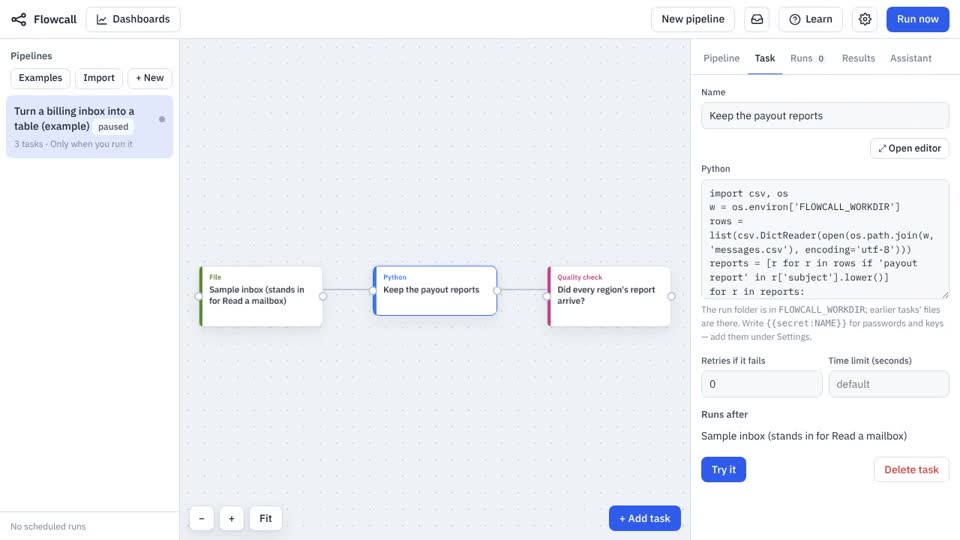Click the paused status badge
The height and width of the screenshot is (540, 960).
click(x=113, y=127)
